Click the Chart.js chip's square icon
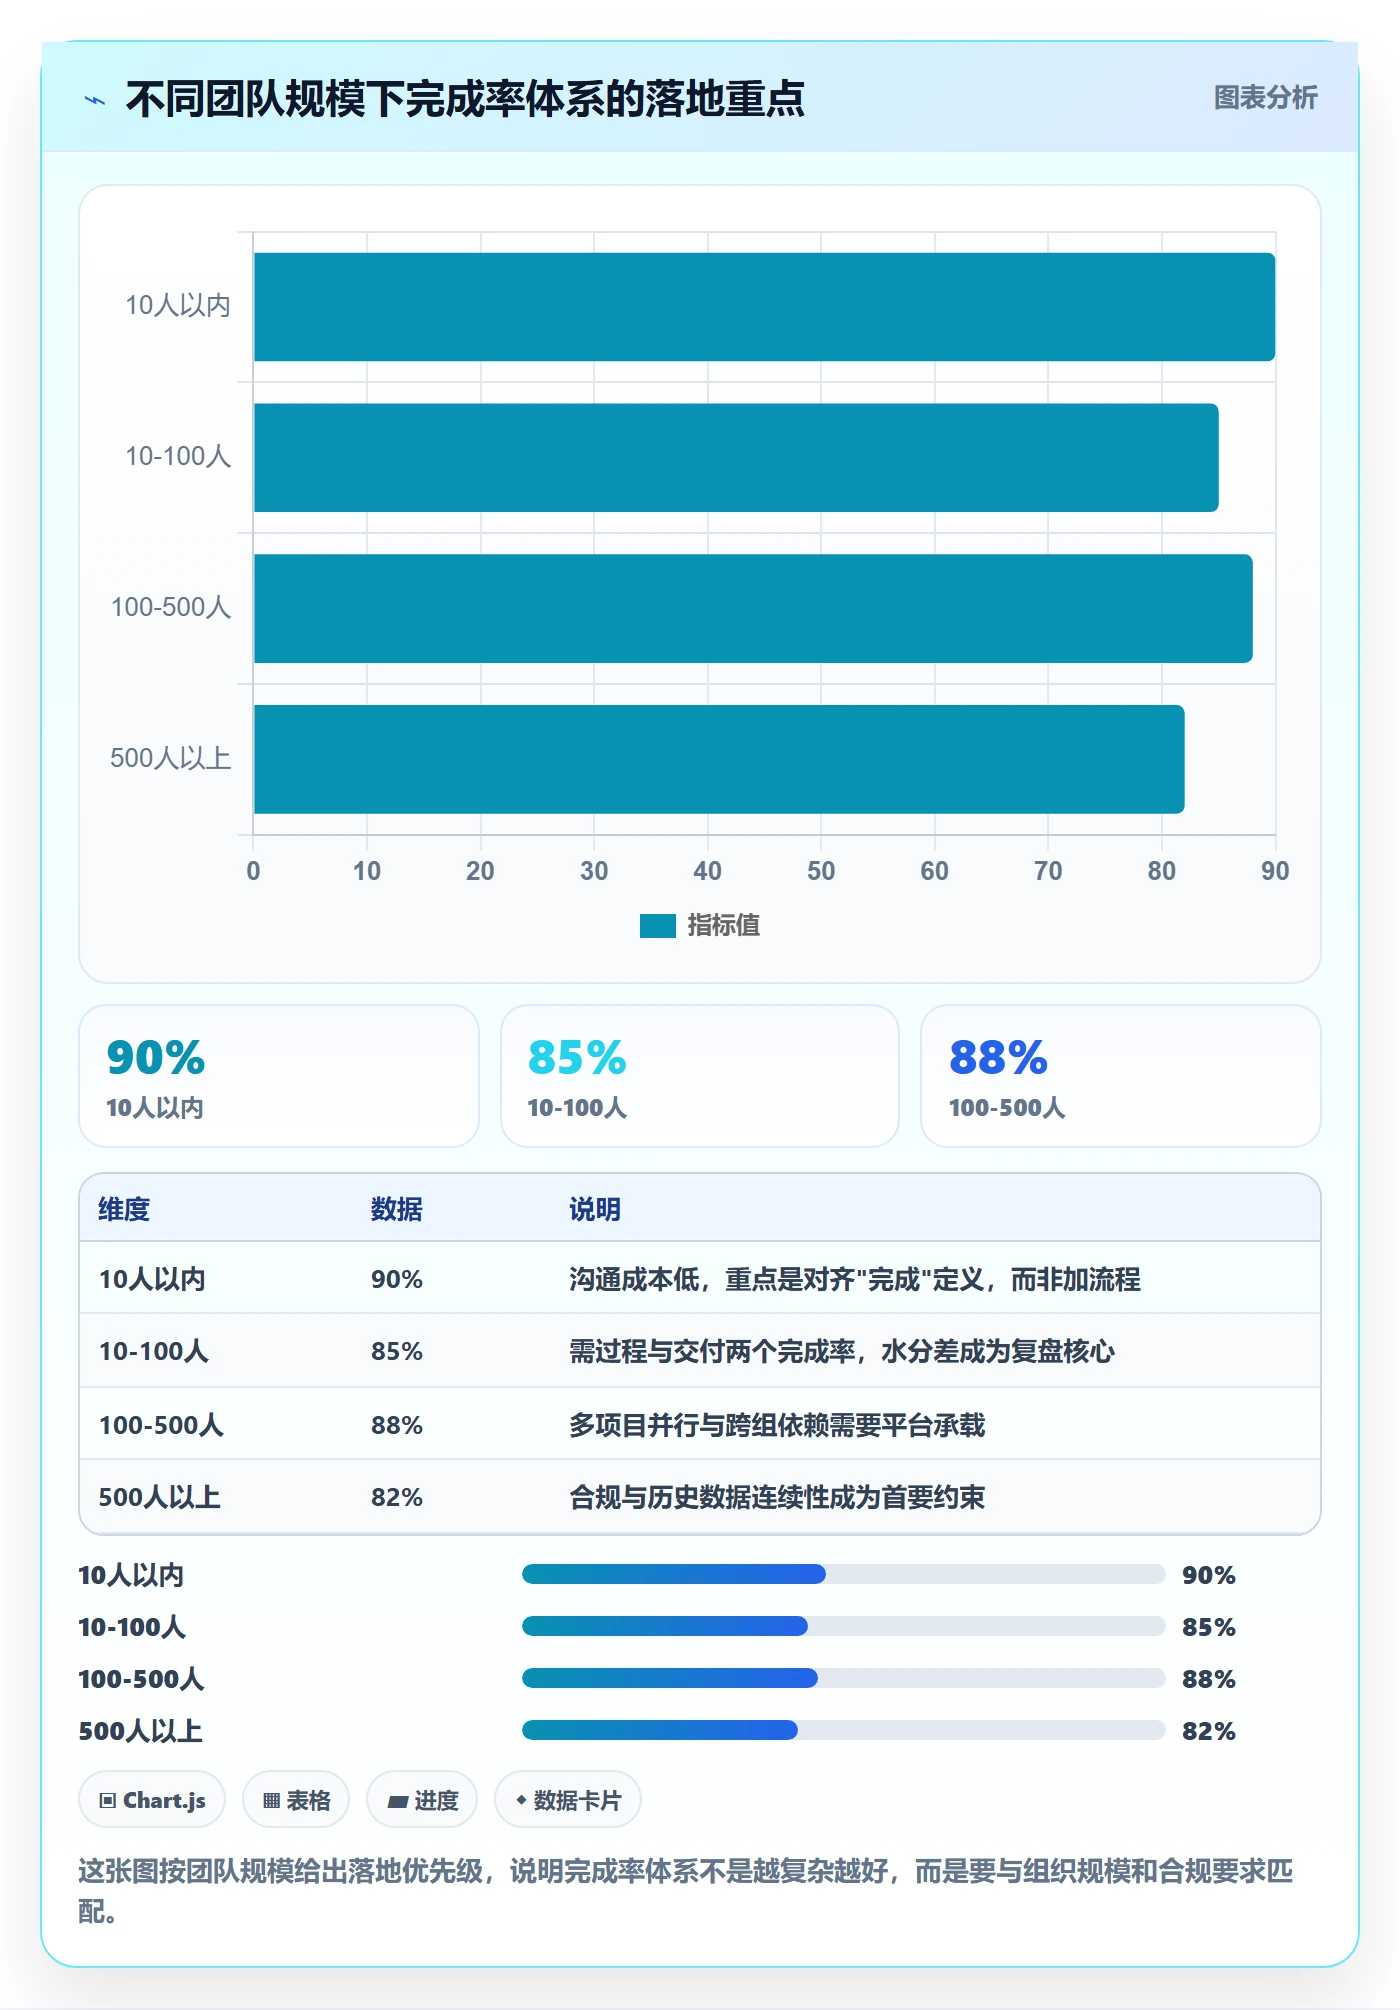 coord(108,1801)
